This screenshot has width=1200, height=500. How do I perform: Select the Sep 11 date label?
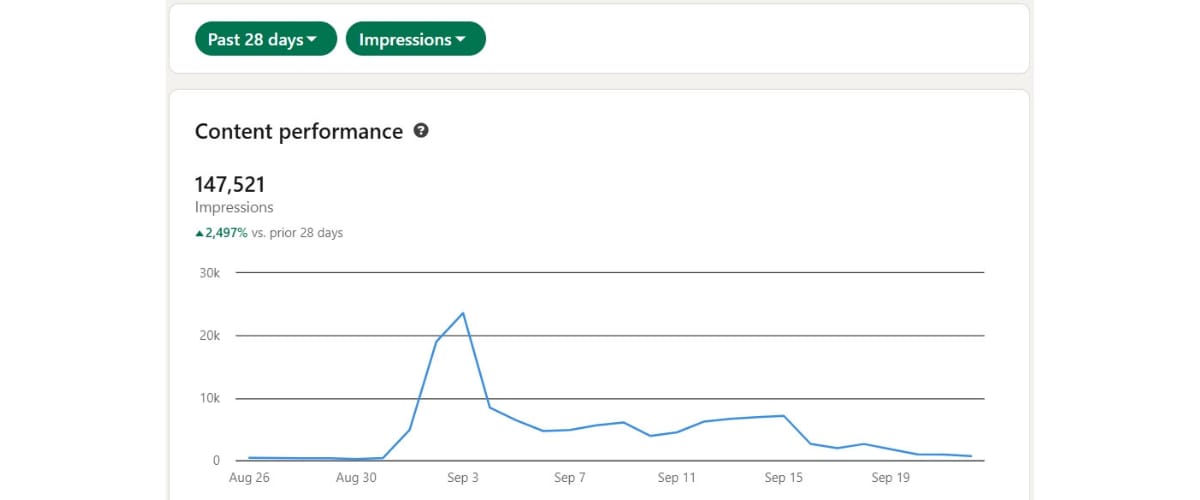tap(676, 478)
